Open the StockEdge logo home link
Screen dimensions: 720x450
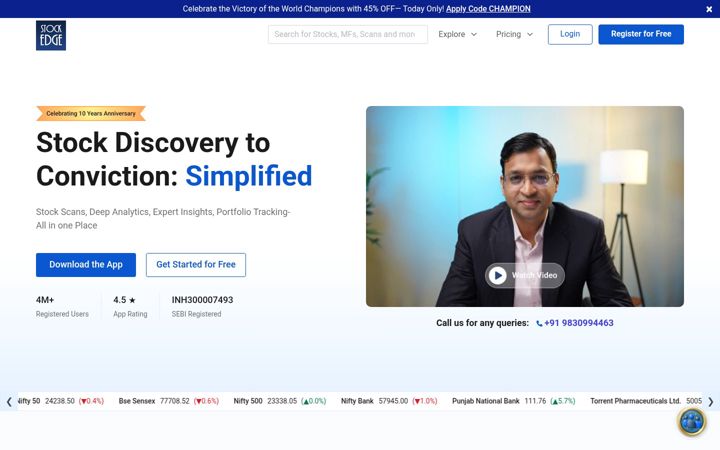tap(51, 35)
